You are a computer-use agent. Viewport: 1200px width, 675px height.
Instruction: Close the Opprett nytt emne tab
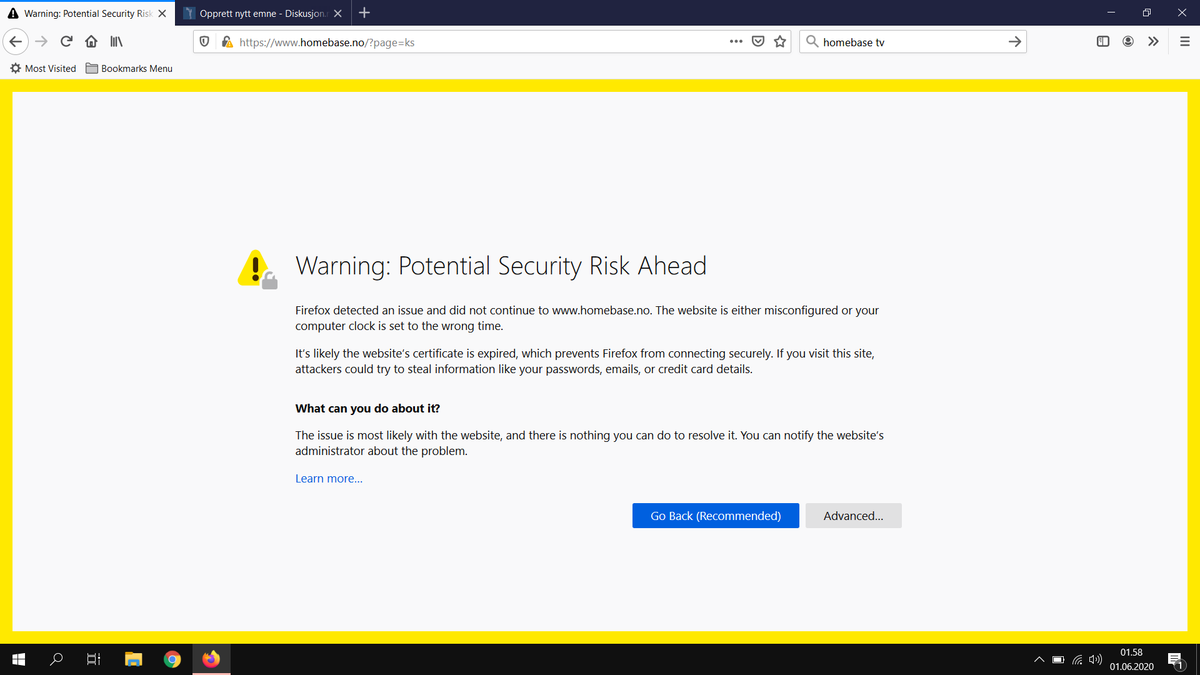337,14
